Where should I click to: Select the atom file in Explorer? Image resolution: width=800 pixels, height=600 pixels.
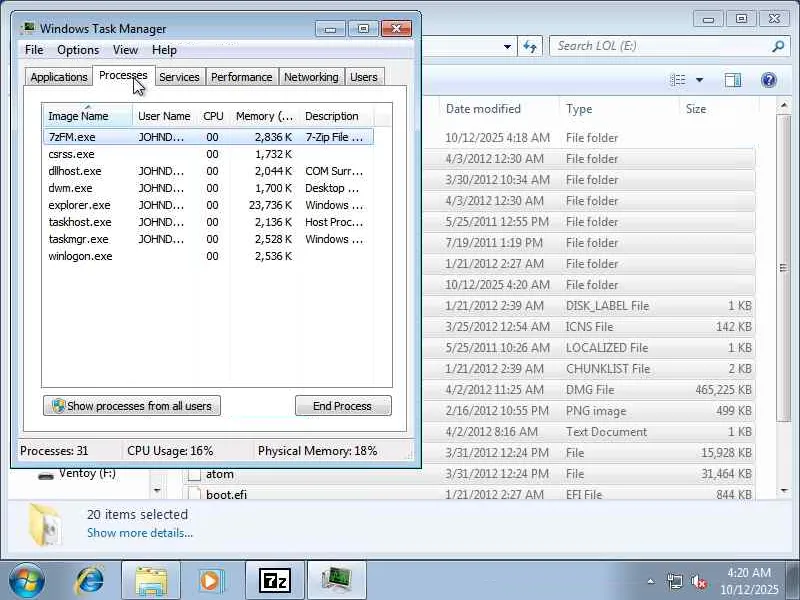[x=468, y=474]
